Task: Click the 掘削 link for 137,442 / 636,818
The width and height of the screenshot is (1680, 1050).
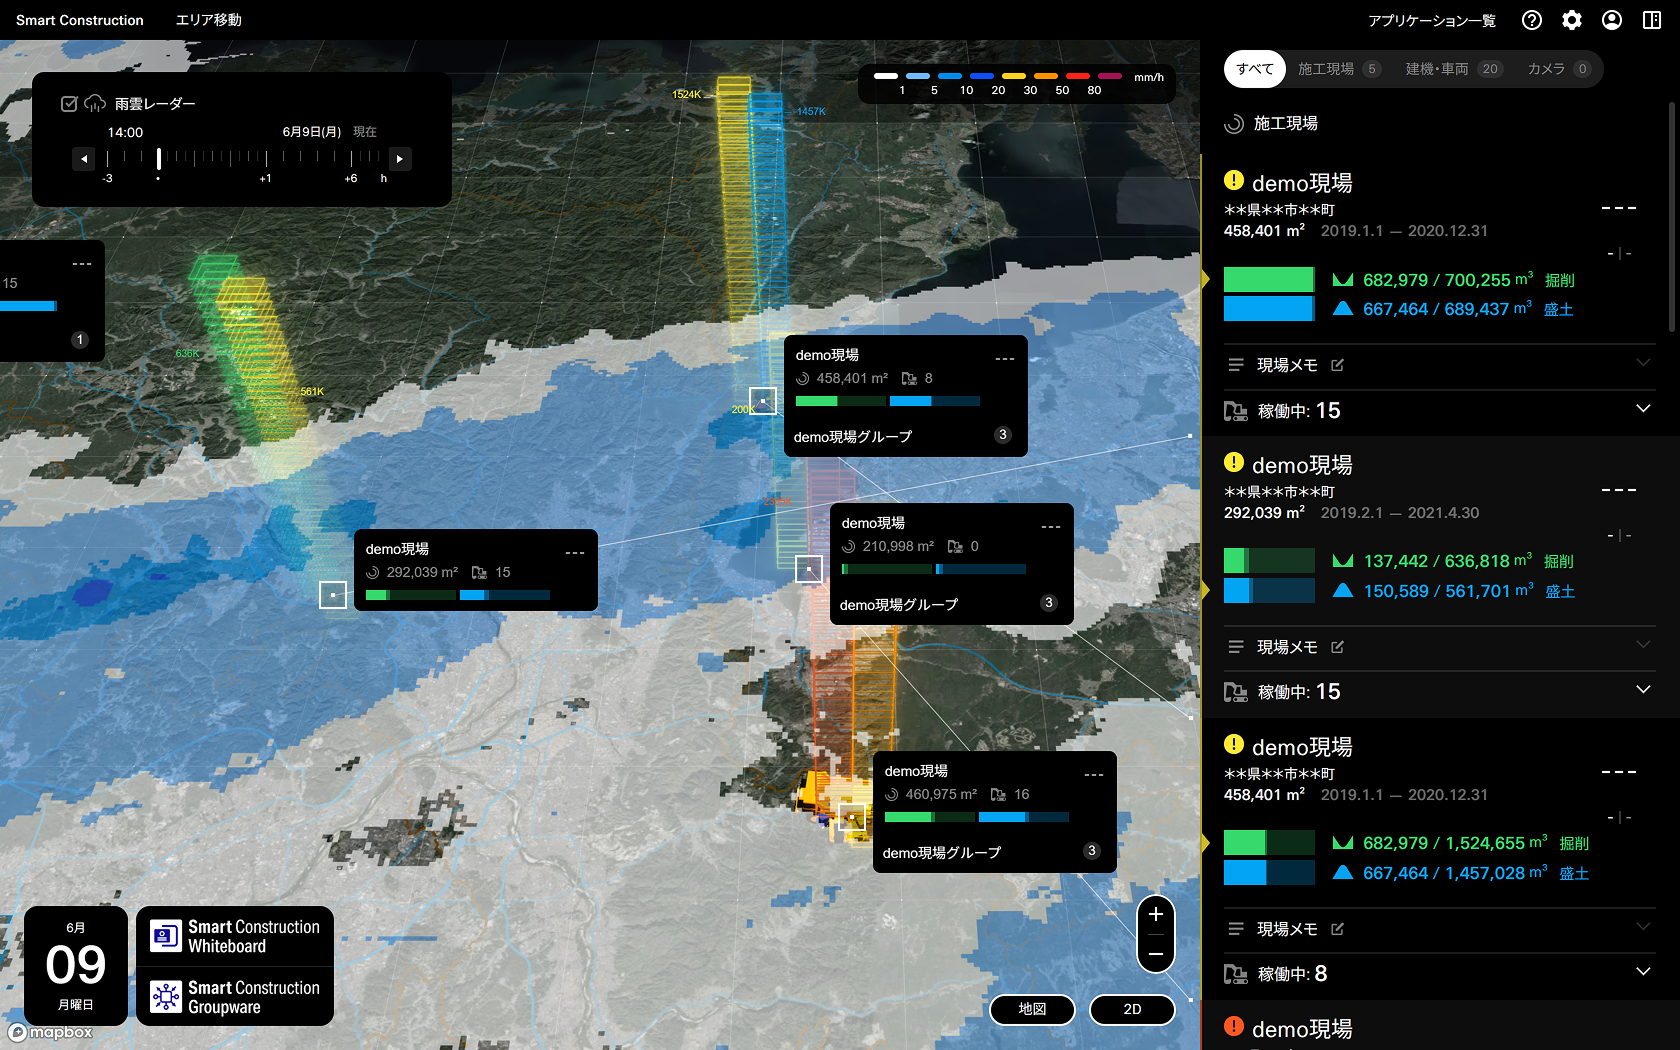Action: click(1559, 561)
